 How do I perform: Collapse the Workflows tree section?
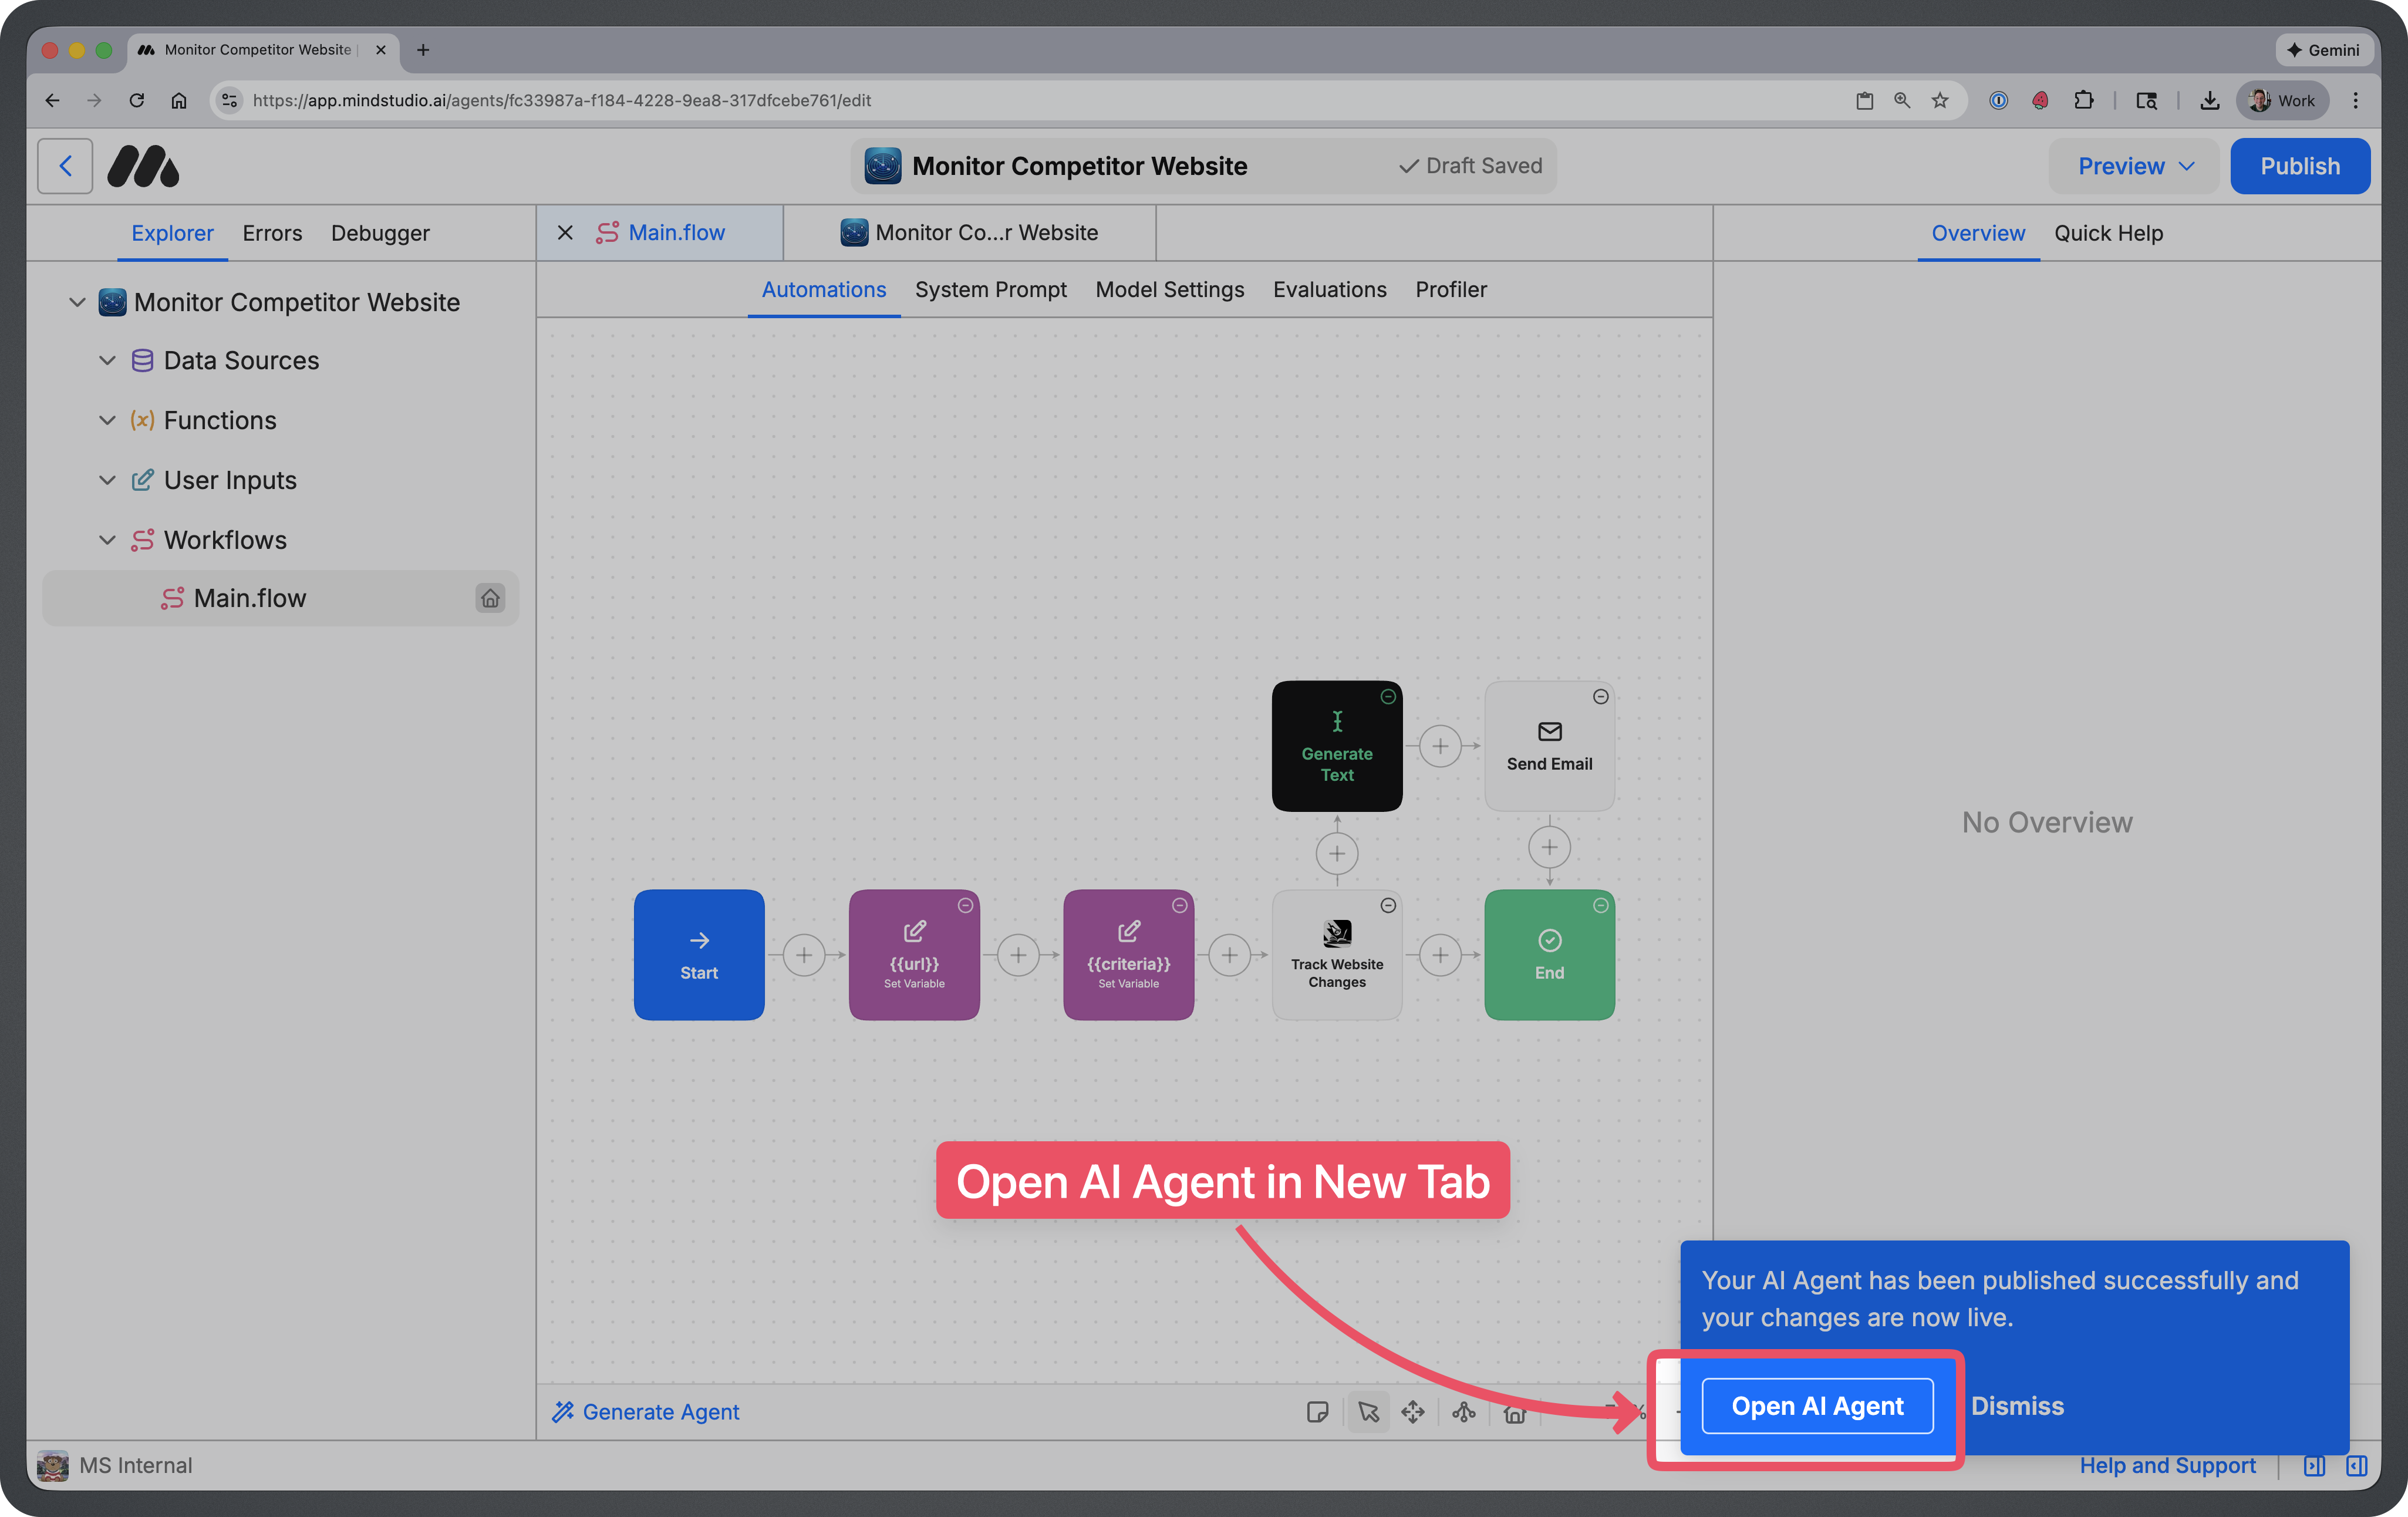108,539
